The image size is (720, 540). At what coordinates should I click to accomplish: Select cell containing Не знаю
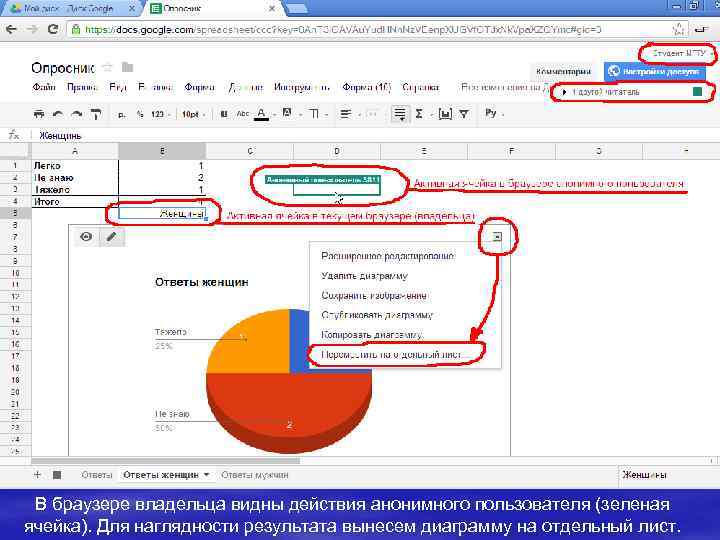[x=75, y=178]
